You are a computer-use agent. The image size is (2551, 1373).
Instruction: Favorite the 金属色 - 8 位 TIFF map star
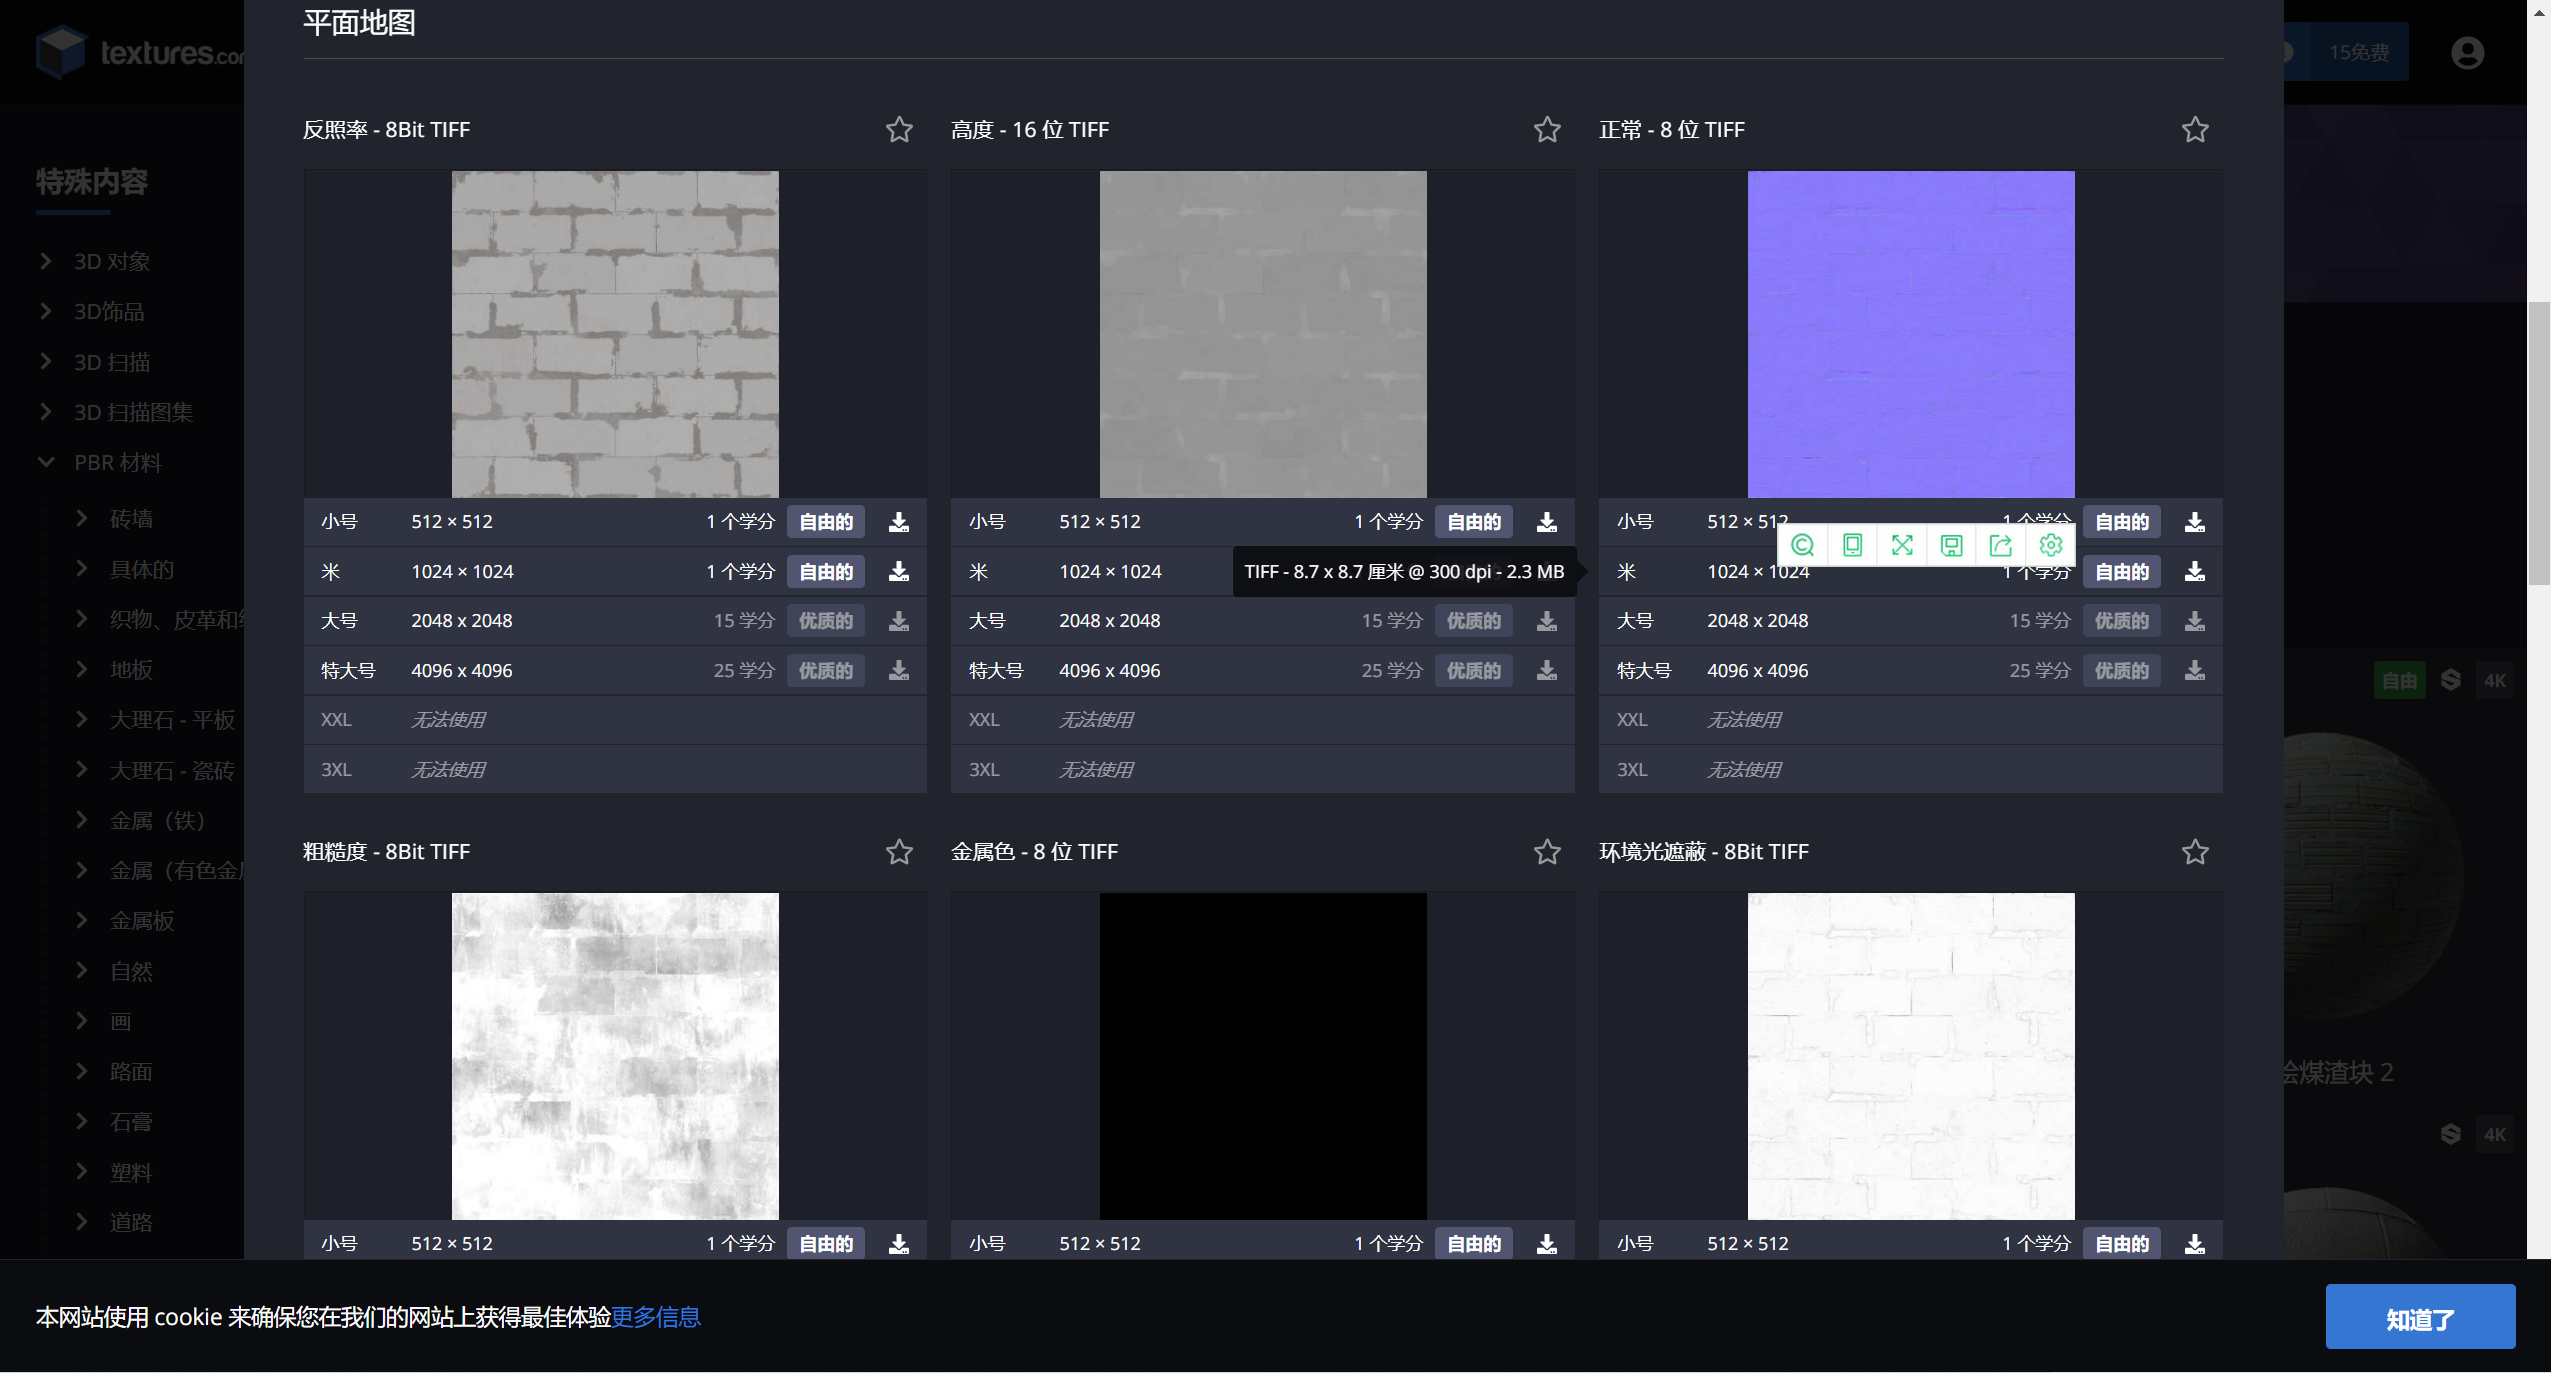[1547, 852]
